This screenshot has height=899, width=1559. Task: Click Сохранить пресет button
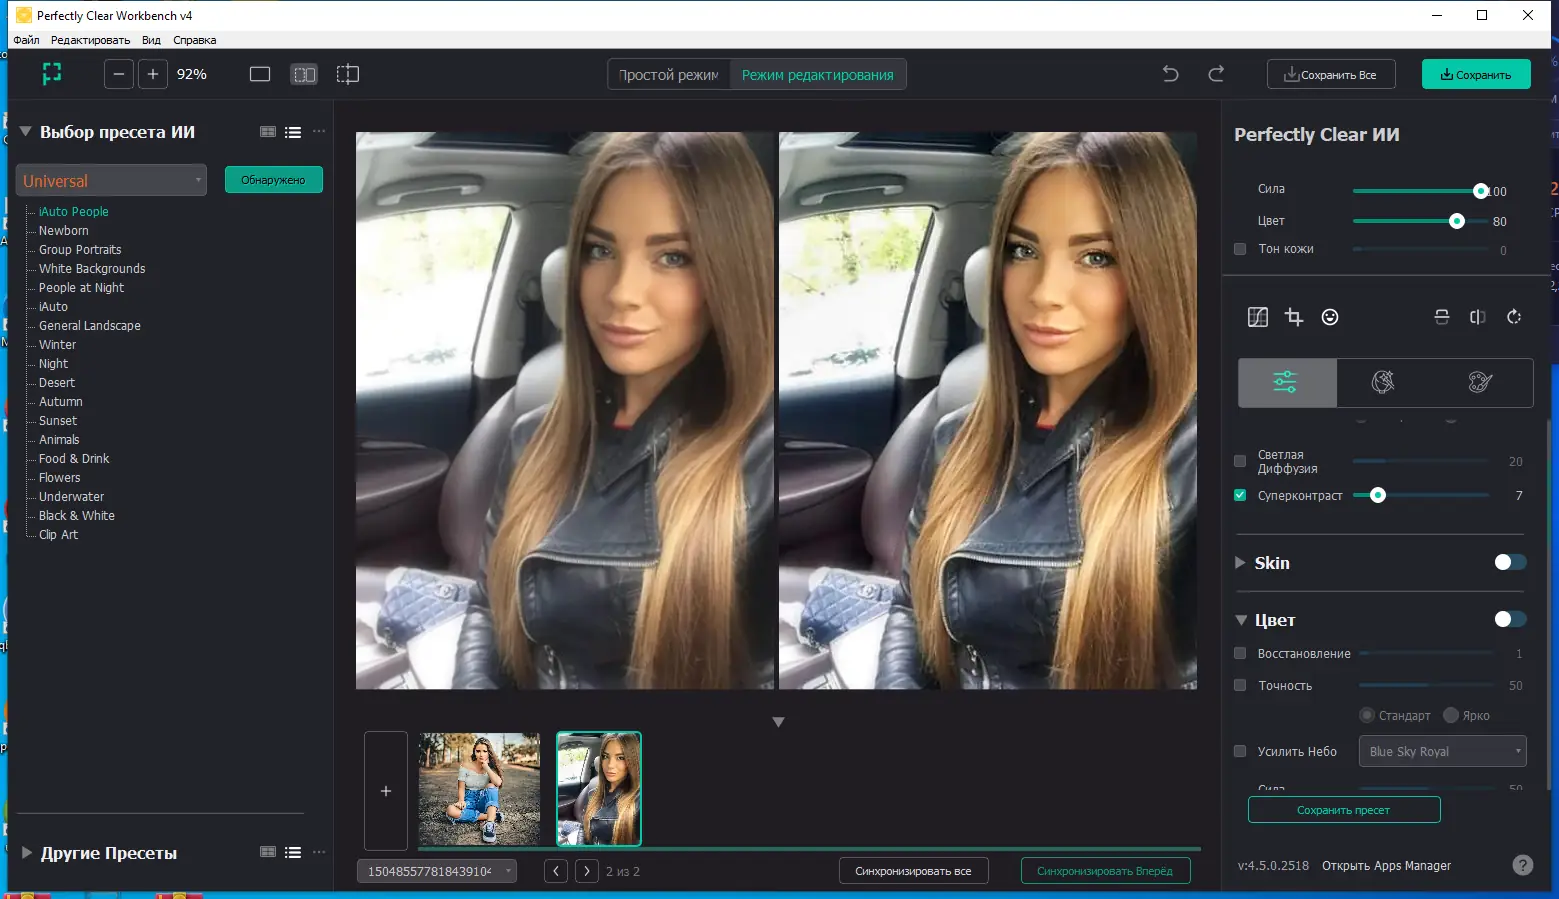(x=1344, y=810)
